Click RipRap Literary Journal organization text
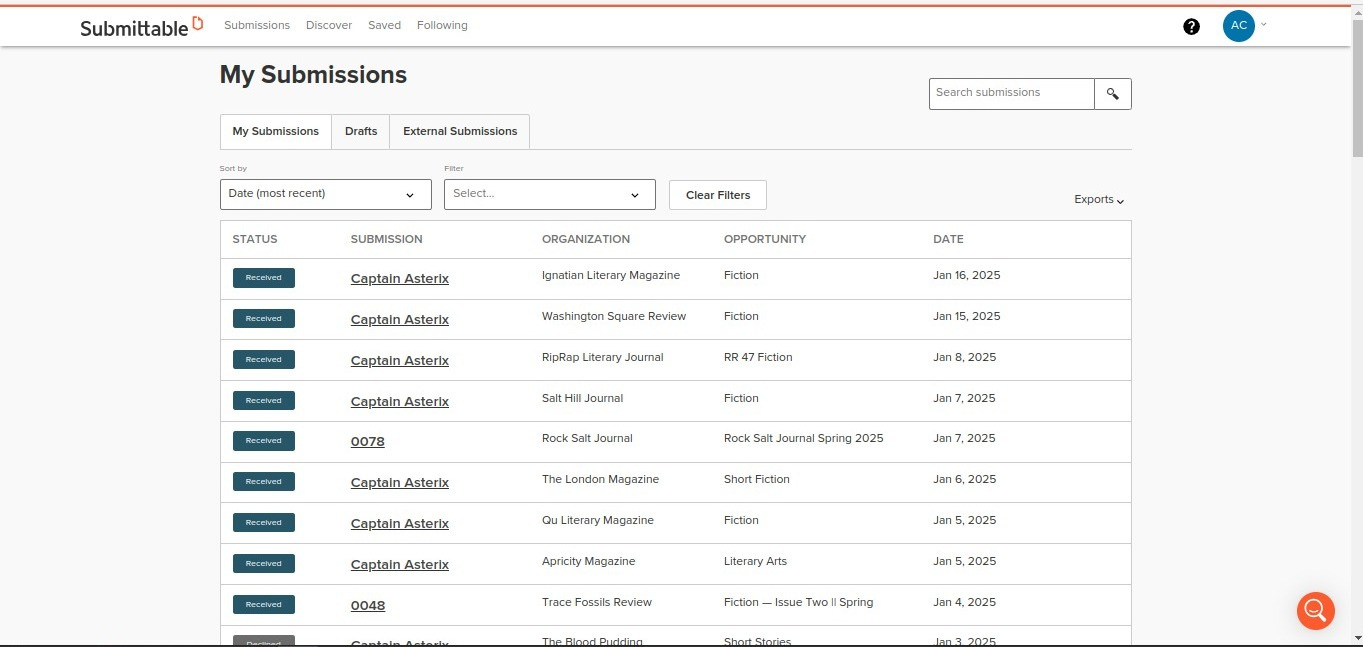1363x647 pixels. point(603,358)
